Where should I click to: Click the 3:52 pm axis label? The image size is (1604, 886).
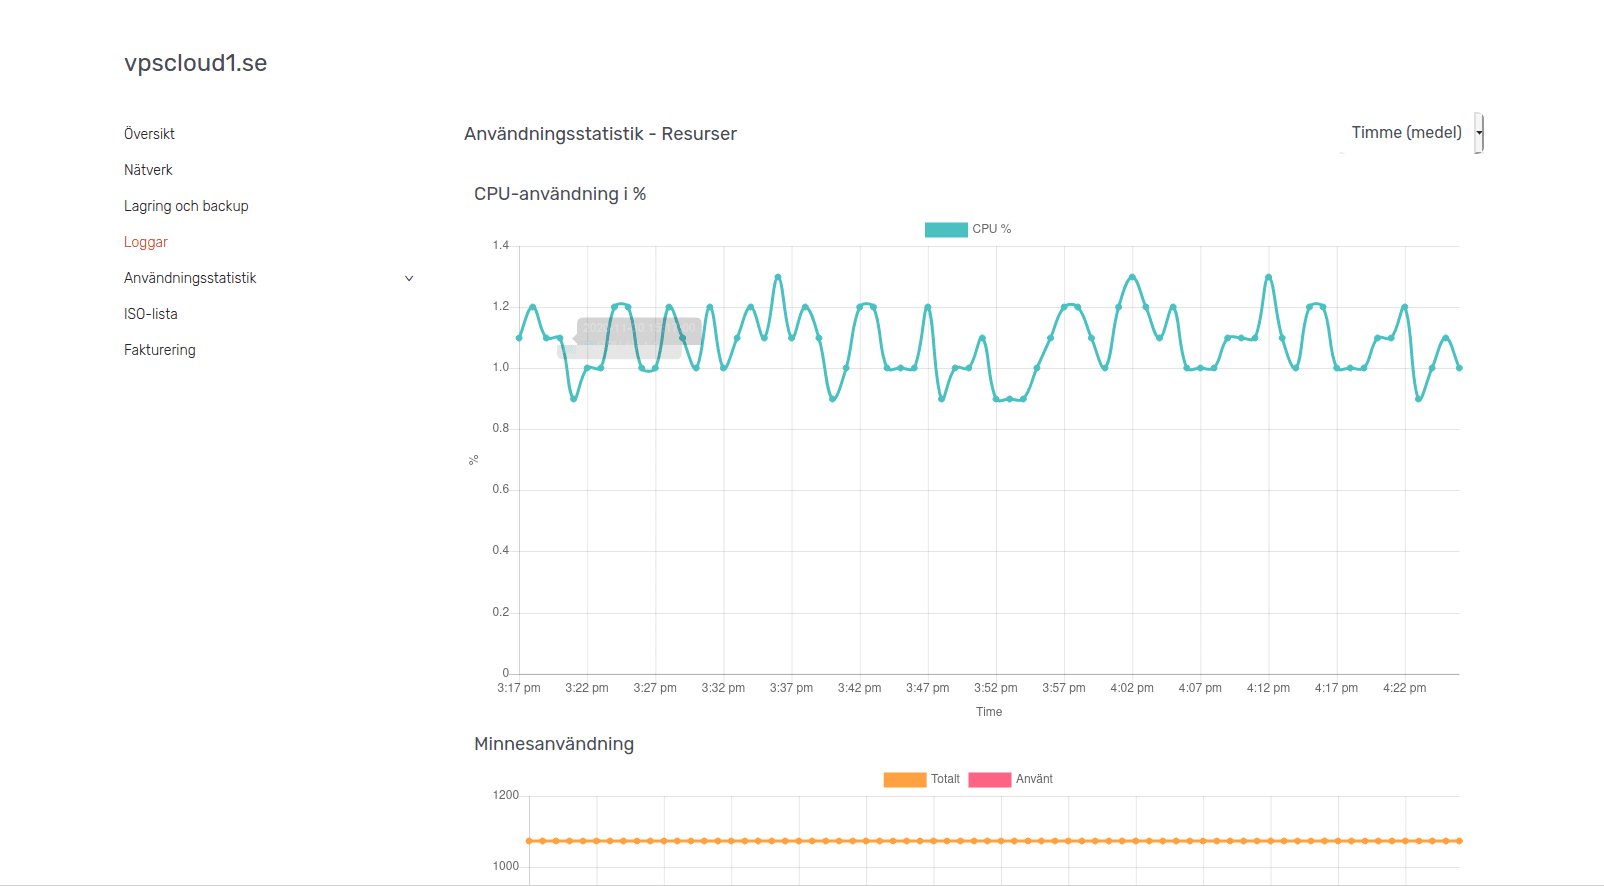click(996, 688)
